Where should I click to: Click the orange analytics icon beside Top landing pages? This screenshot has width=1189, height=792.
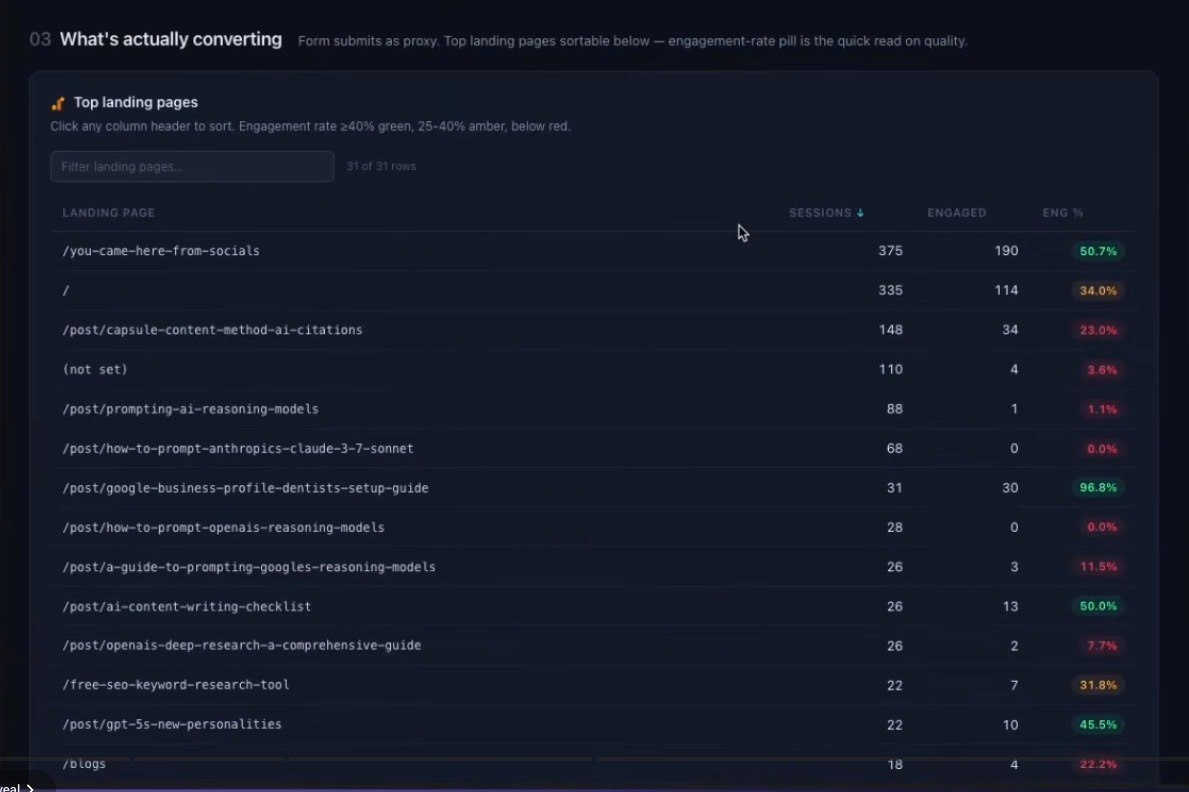58,103
